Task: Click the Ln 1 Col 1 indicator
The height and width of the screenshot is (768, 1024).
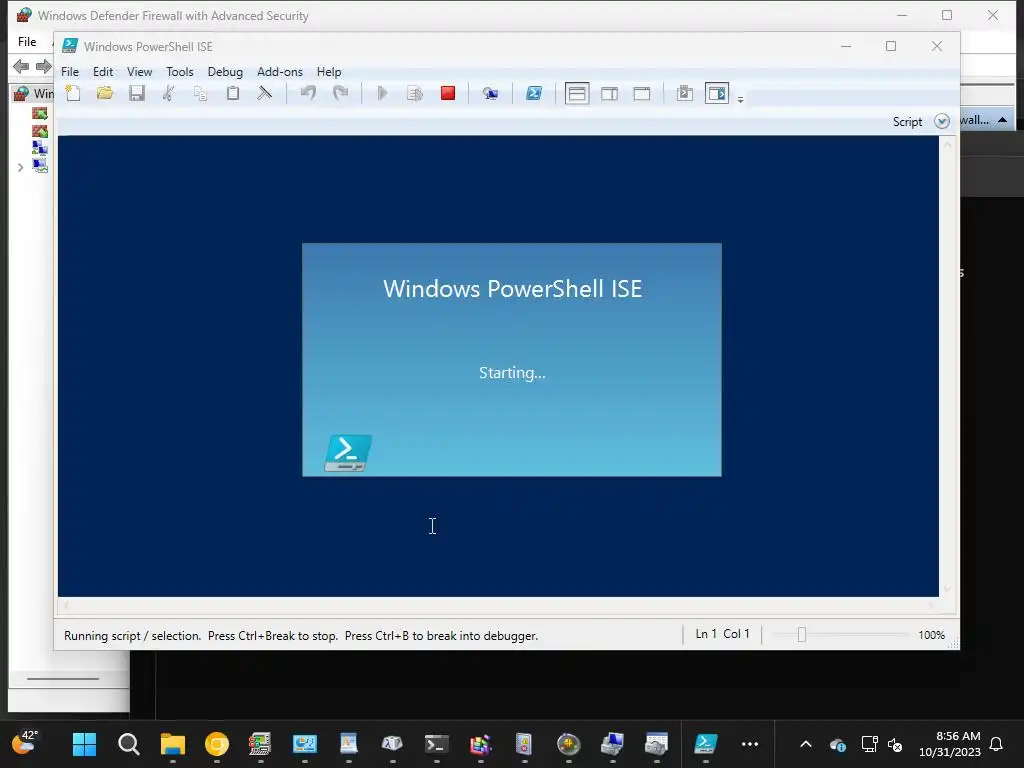Action: pyautogui.click(x=722, y=634)
